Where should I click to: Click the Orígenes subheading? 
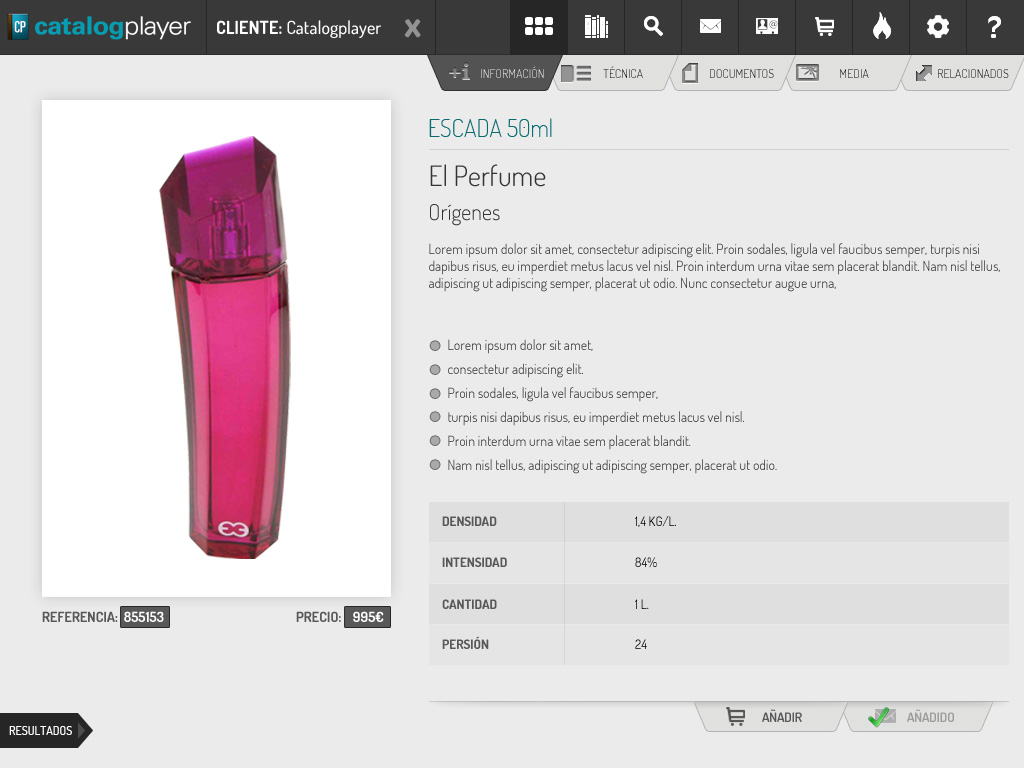[x=464, y=213]
